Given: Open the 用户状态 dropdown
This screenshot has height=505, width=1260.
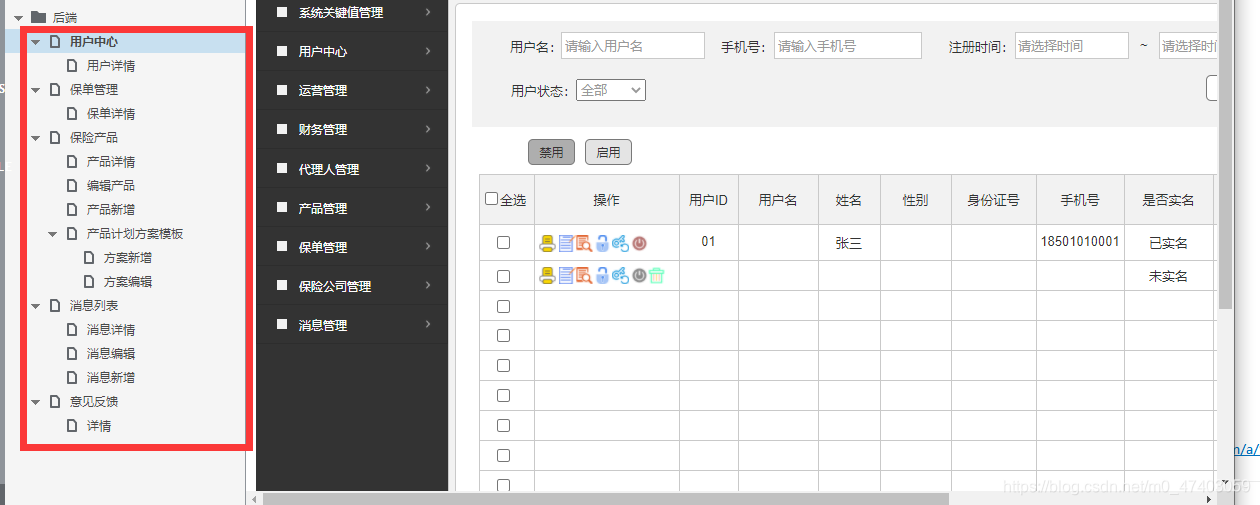Looking at the screenshot, I should (611, 90).
